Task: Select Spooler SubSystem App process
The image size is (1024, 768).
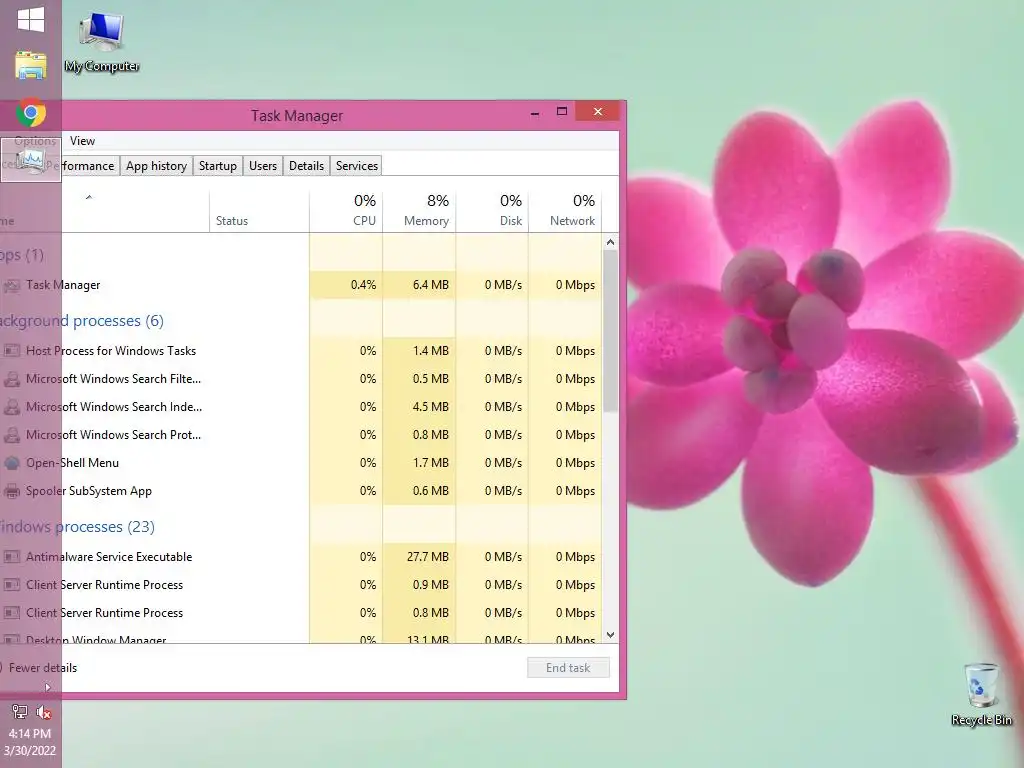Action: [x=300, y=491]
